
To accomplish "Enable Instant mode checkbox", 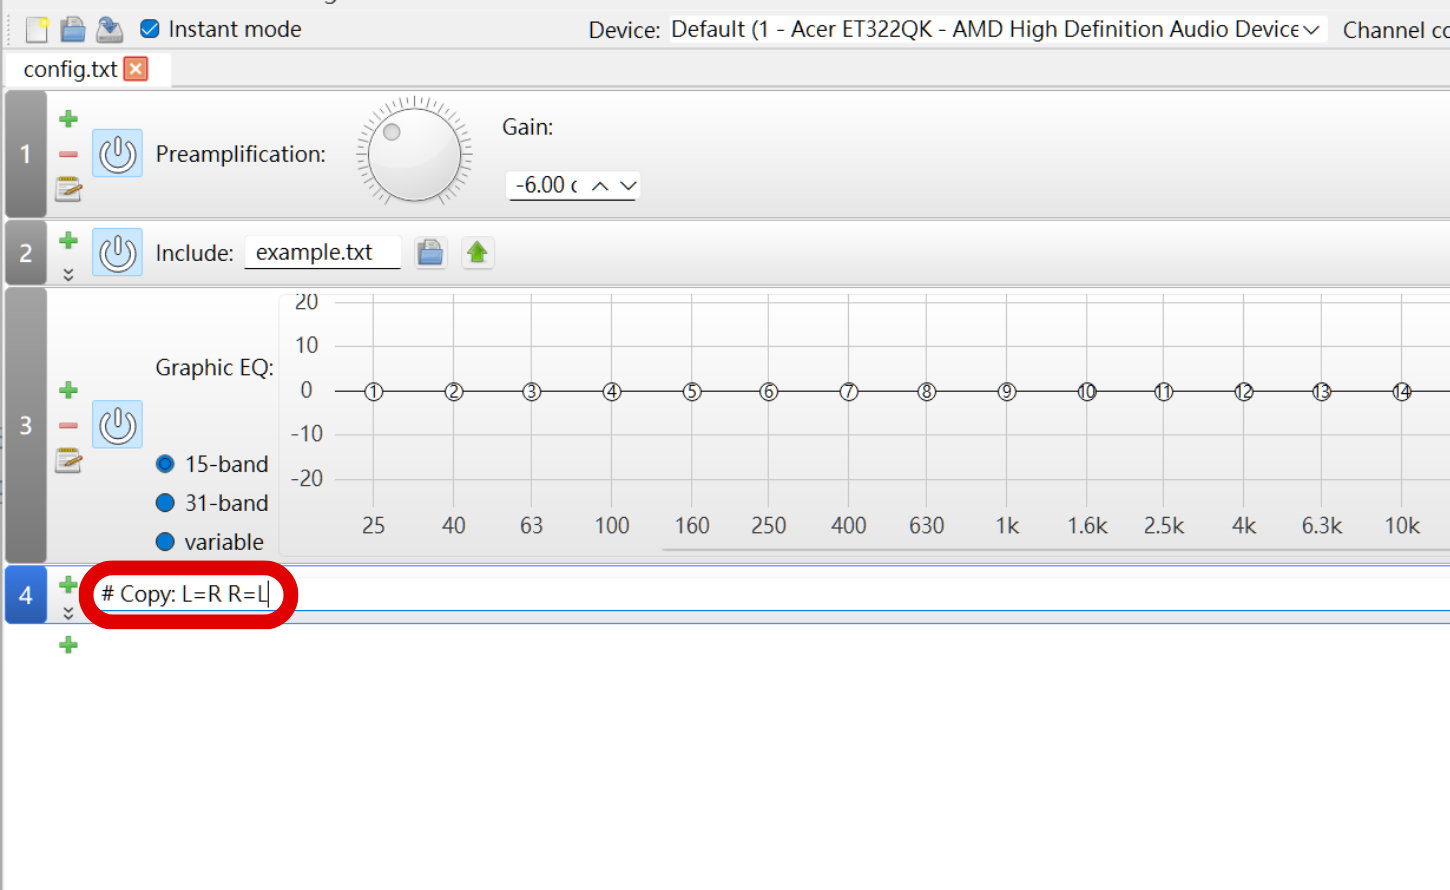I will (150, 29).
